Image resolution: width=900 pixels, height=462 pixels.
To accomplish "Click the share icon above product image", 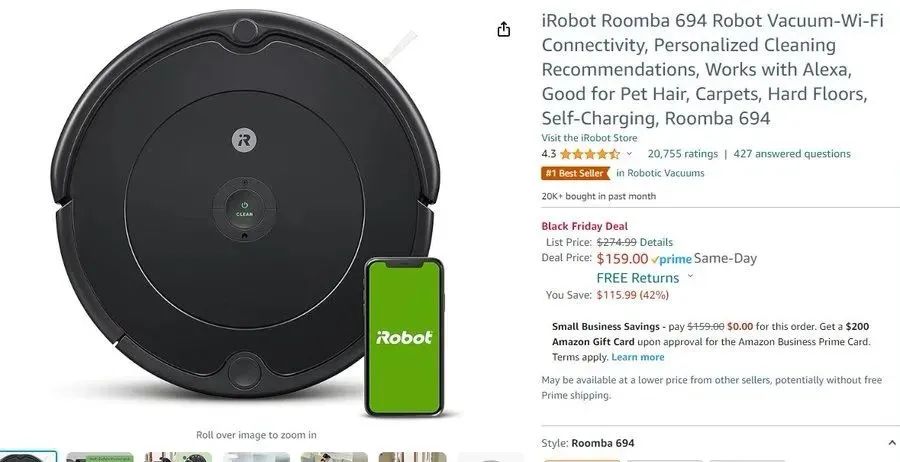I will click(x=503, y=29).
